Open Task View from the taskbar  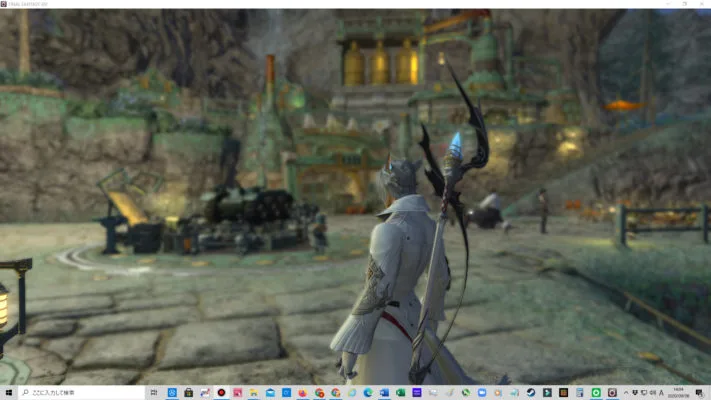(x=154, y=392)
